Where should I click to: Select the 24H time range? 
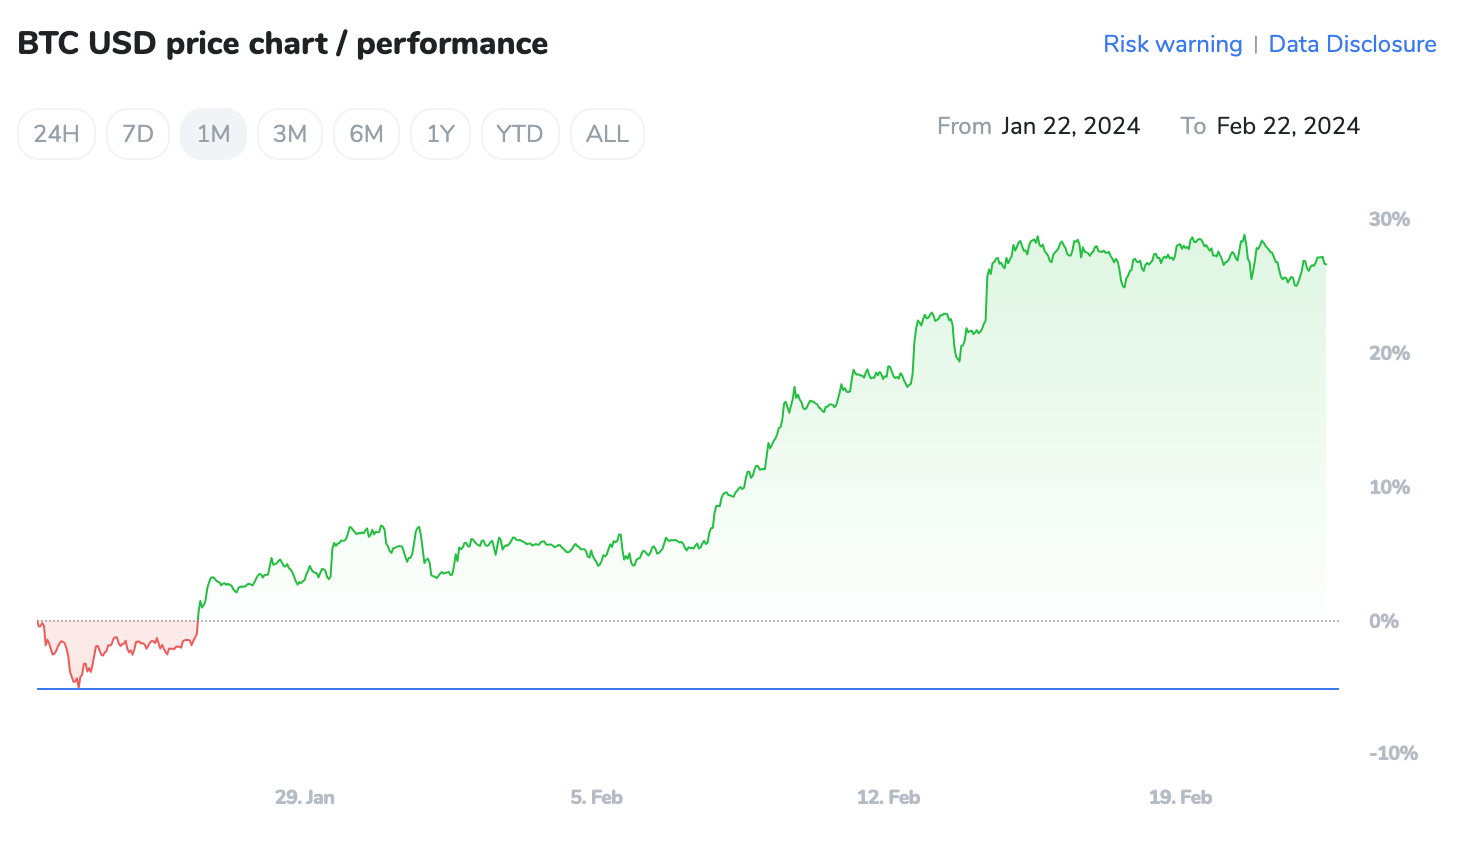pos(56,133)
